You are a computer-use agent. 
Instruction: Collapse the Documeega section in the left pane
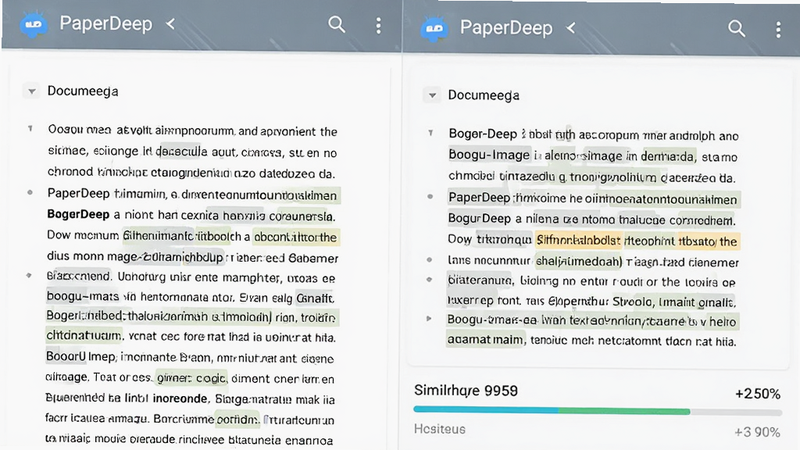click(32, 91)
